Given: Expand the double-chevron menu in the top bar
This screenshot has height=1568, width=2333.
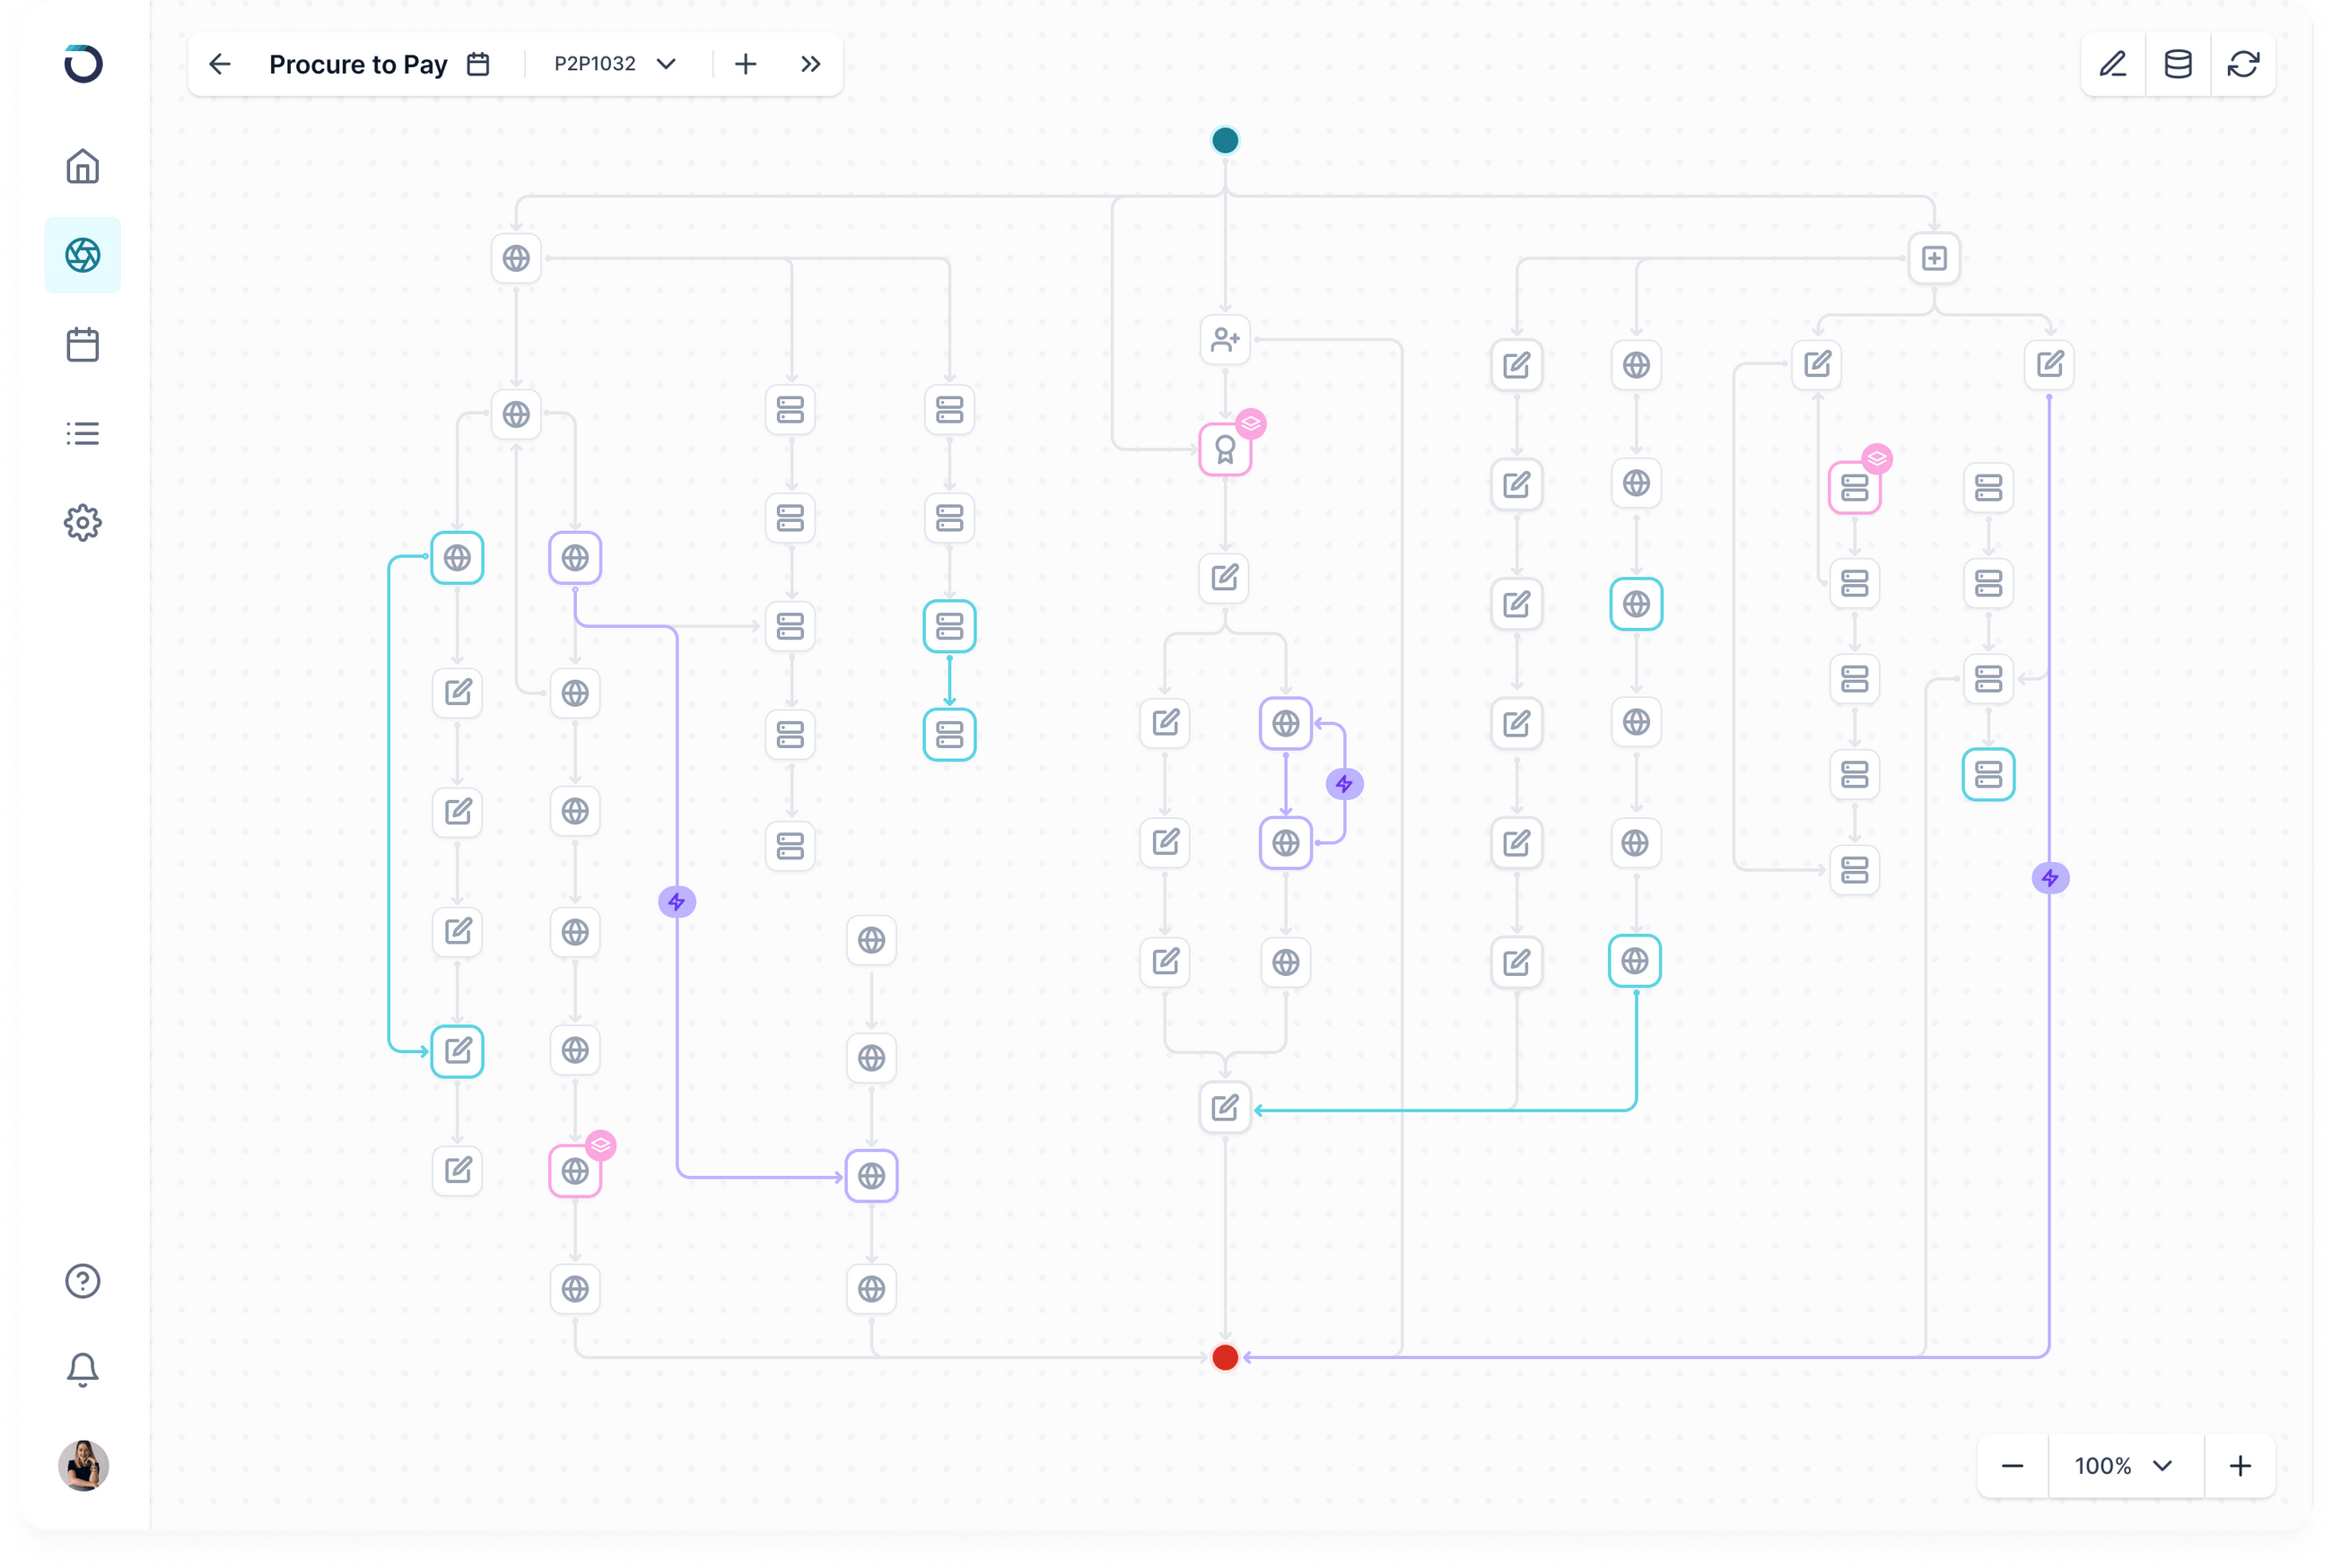Looking at the screenshot, I should point(810,63).
